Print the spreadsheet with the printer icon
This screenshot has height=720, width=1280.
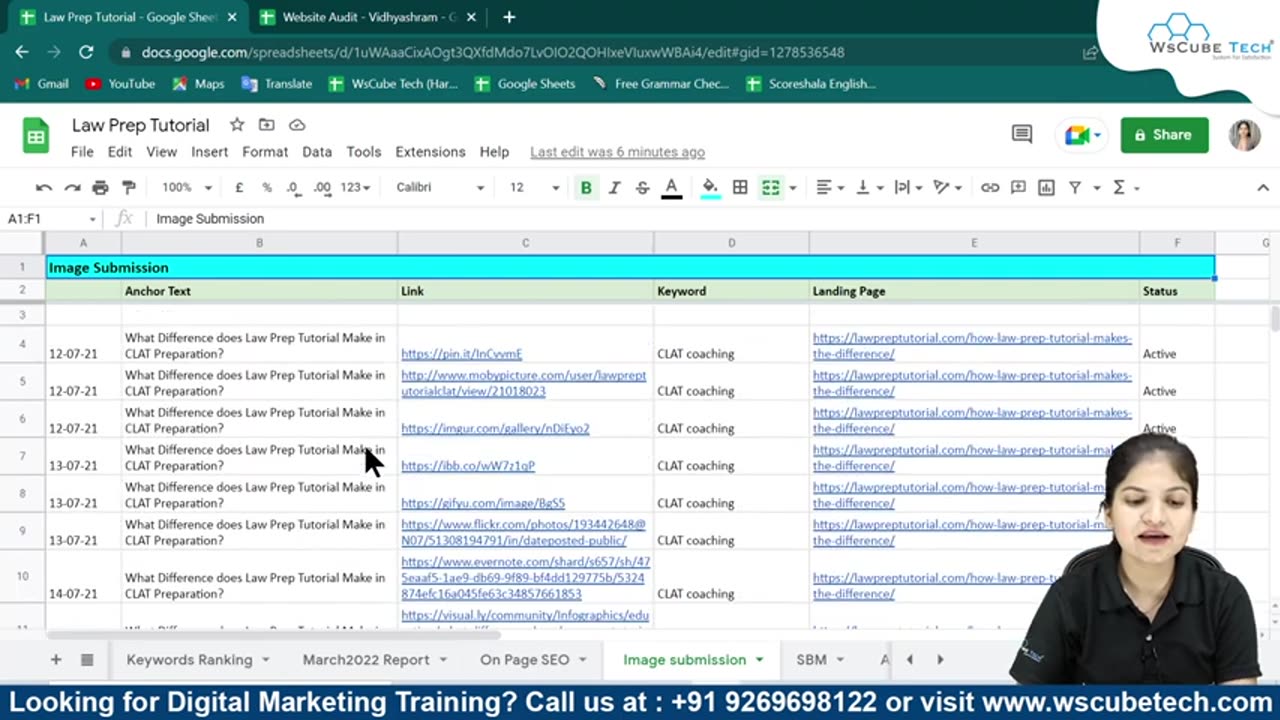(x=100, y=187)
